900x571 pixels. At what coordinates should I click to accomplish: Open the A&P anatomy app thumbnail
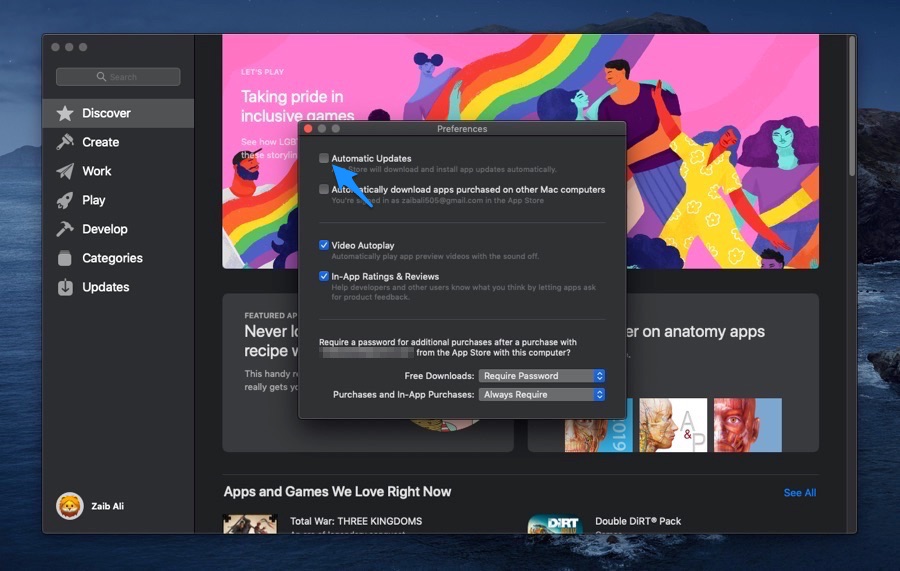tap(673, 425)
